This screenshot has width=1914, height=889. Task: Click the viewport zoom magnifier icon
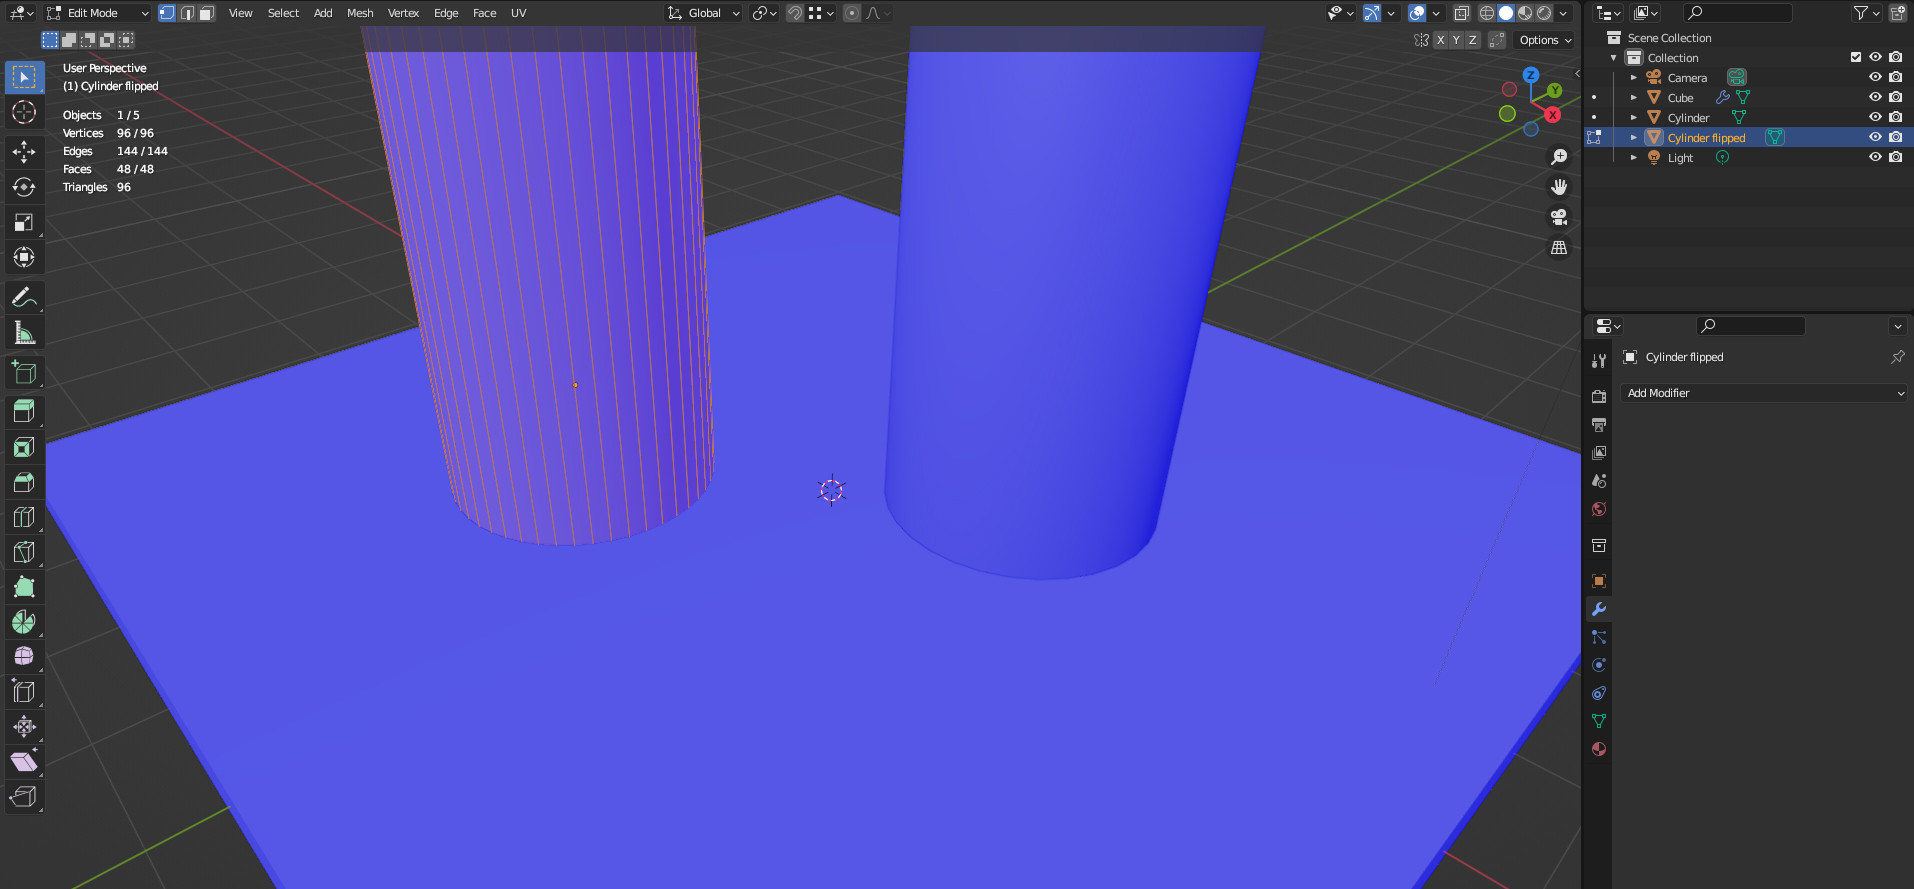point(1559,157)
